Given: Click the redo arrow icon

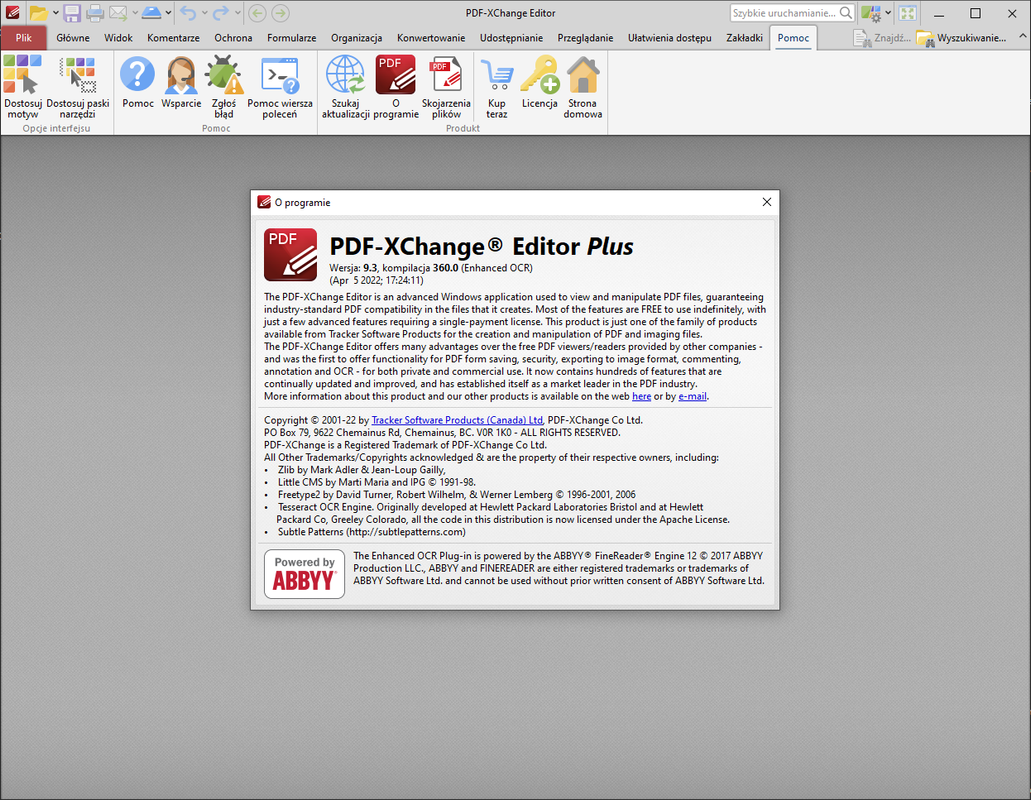Looking at the screenshot, I should coord(221,12).
